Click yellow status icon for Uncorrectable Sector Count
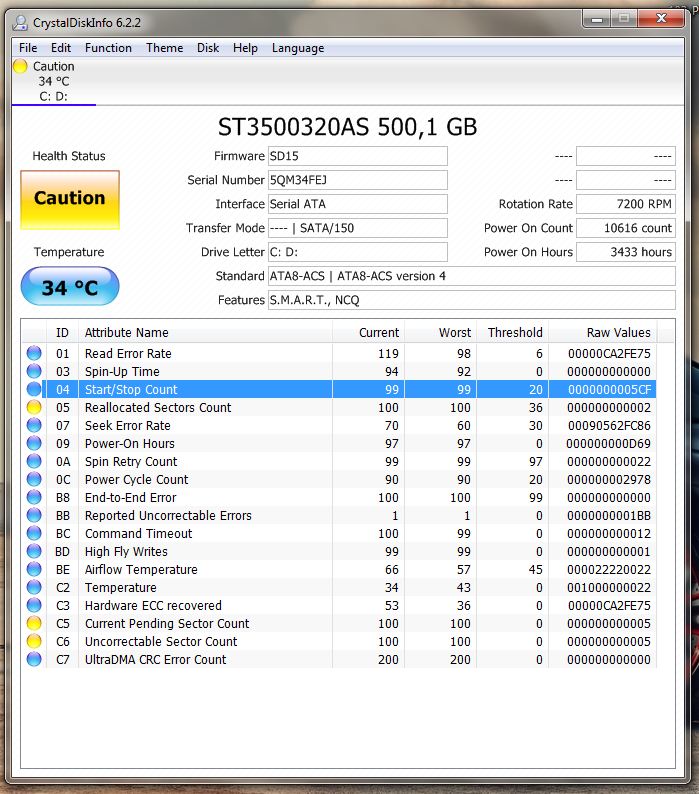This screenshot has width=699, height=794. tap(34, 641)
